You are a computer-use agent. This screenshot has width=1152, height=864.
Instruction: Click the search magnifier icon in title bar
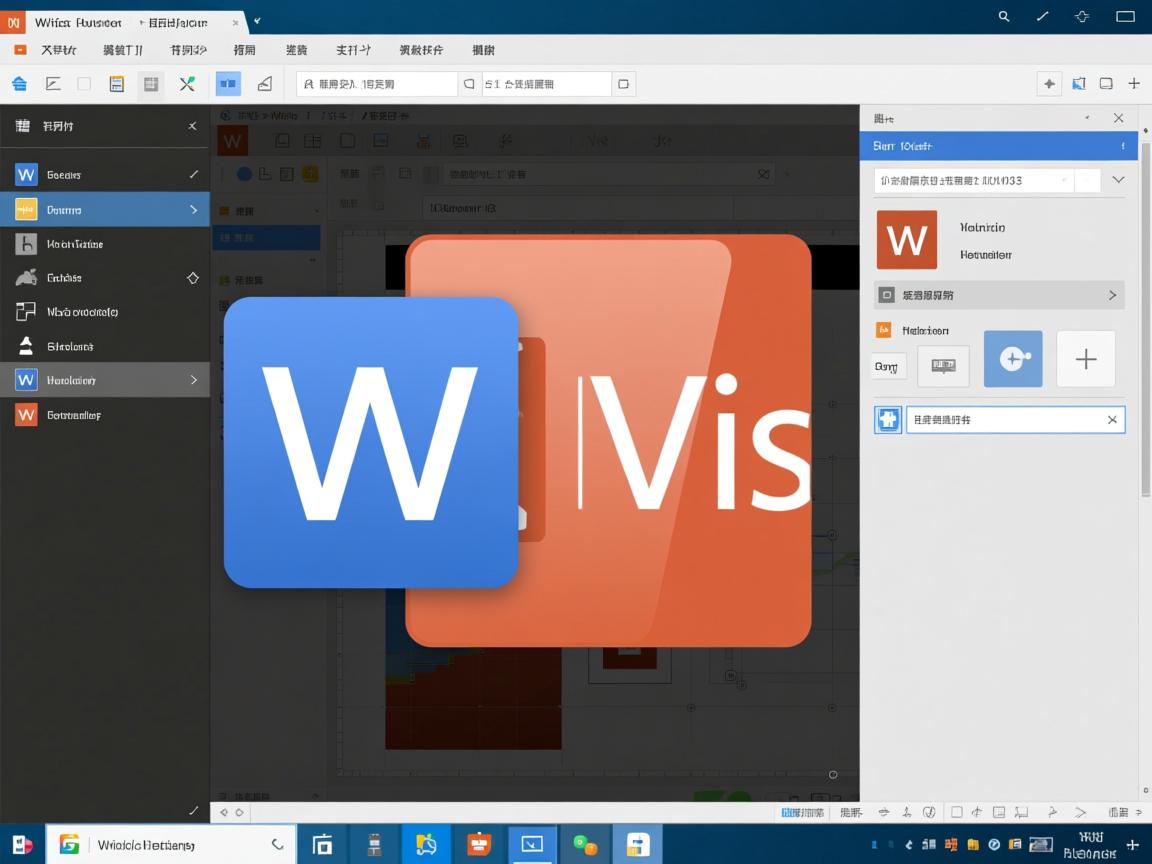point(1004,17)
